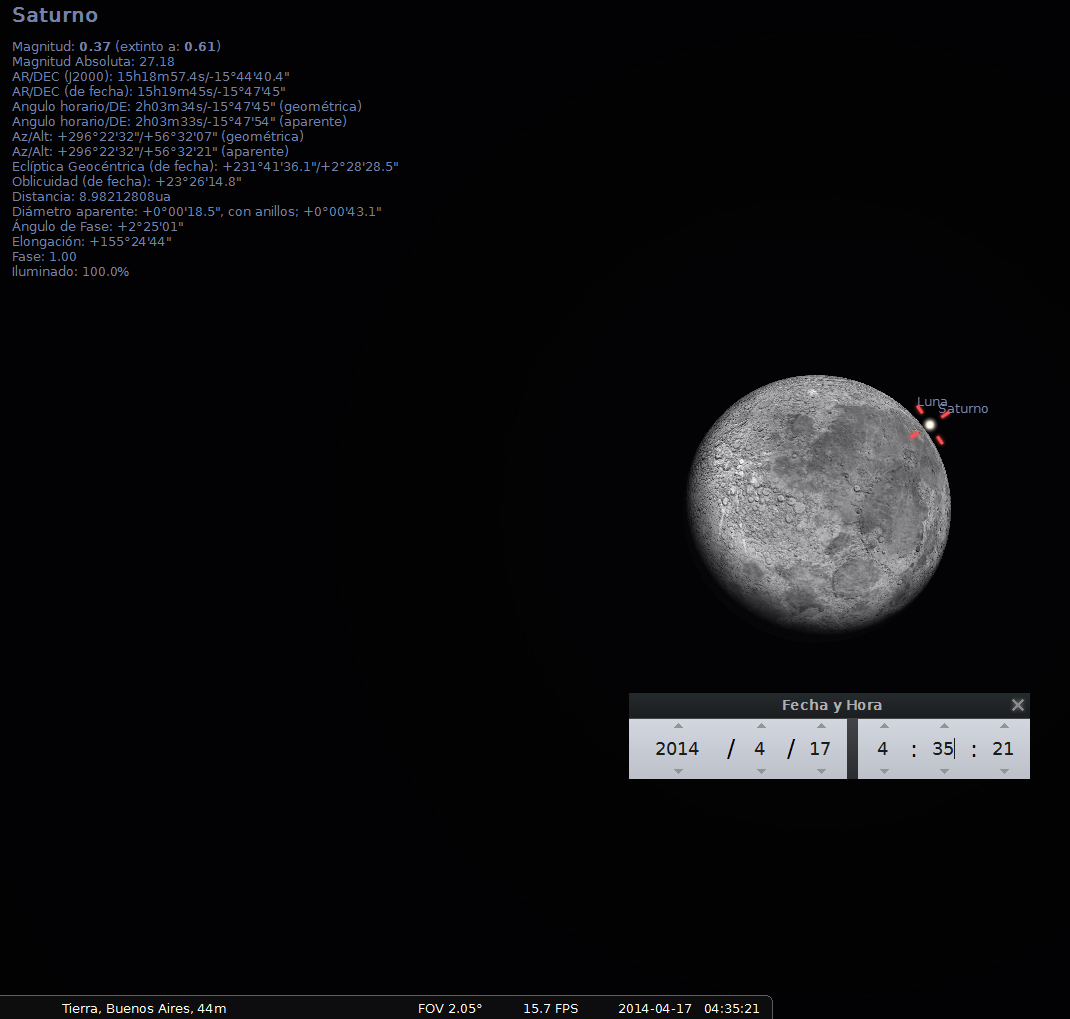Click the year field showing 2014

[x=677, y=749]
